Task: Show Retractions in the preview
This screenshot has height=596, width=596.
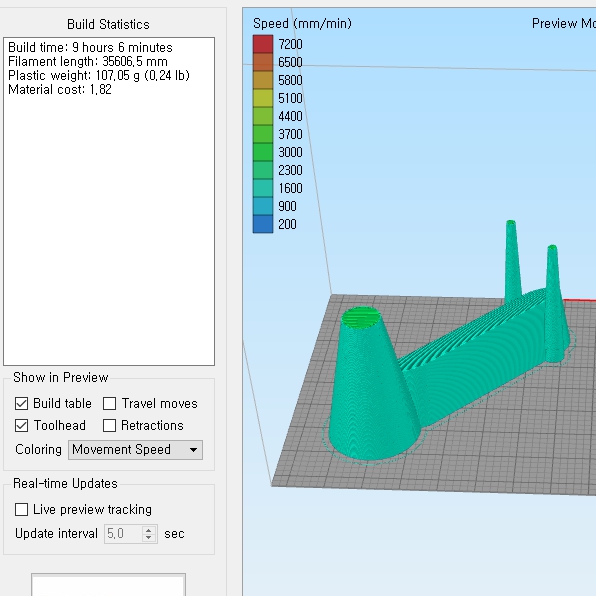Action: click(109, 425)
